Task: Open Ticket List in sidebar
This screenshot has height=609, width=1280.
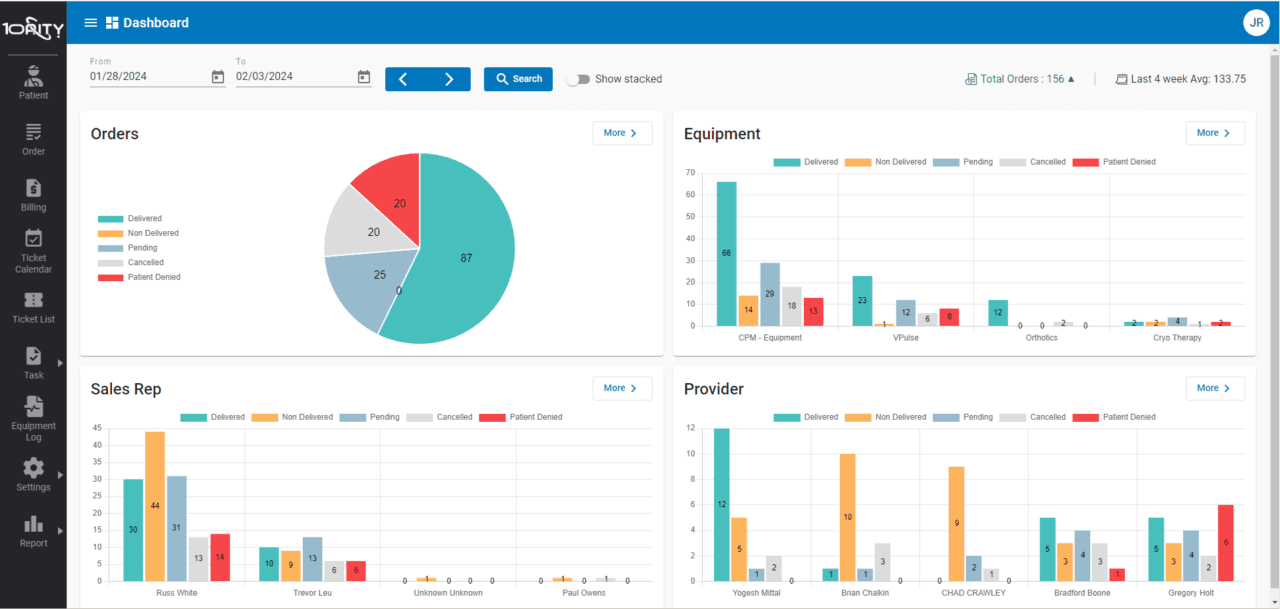Action: coord(33,308)
